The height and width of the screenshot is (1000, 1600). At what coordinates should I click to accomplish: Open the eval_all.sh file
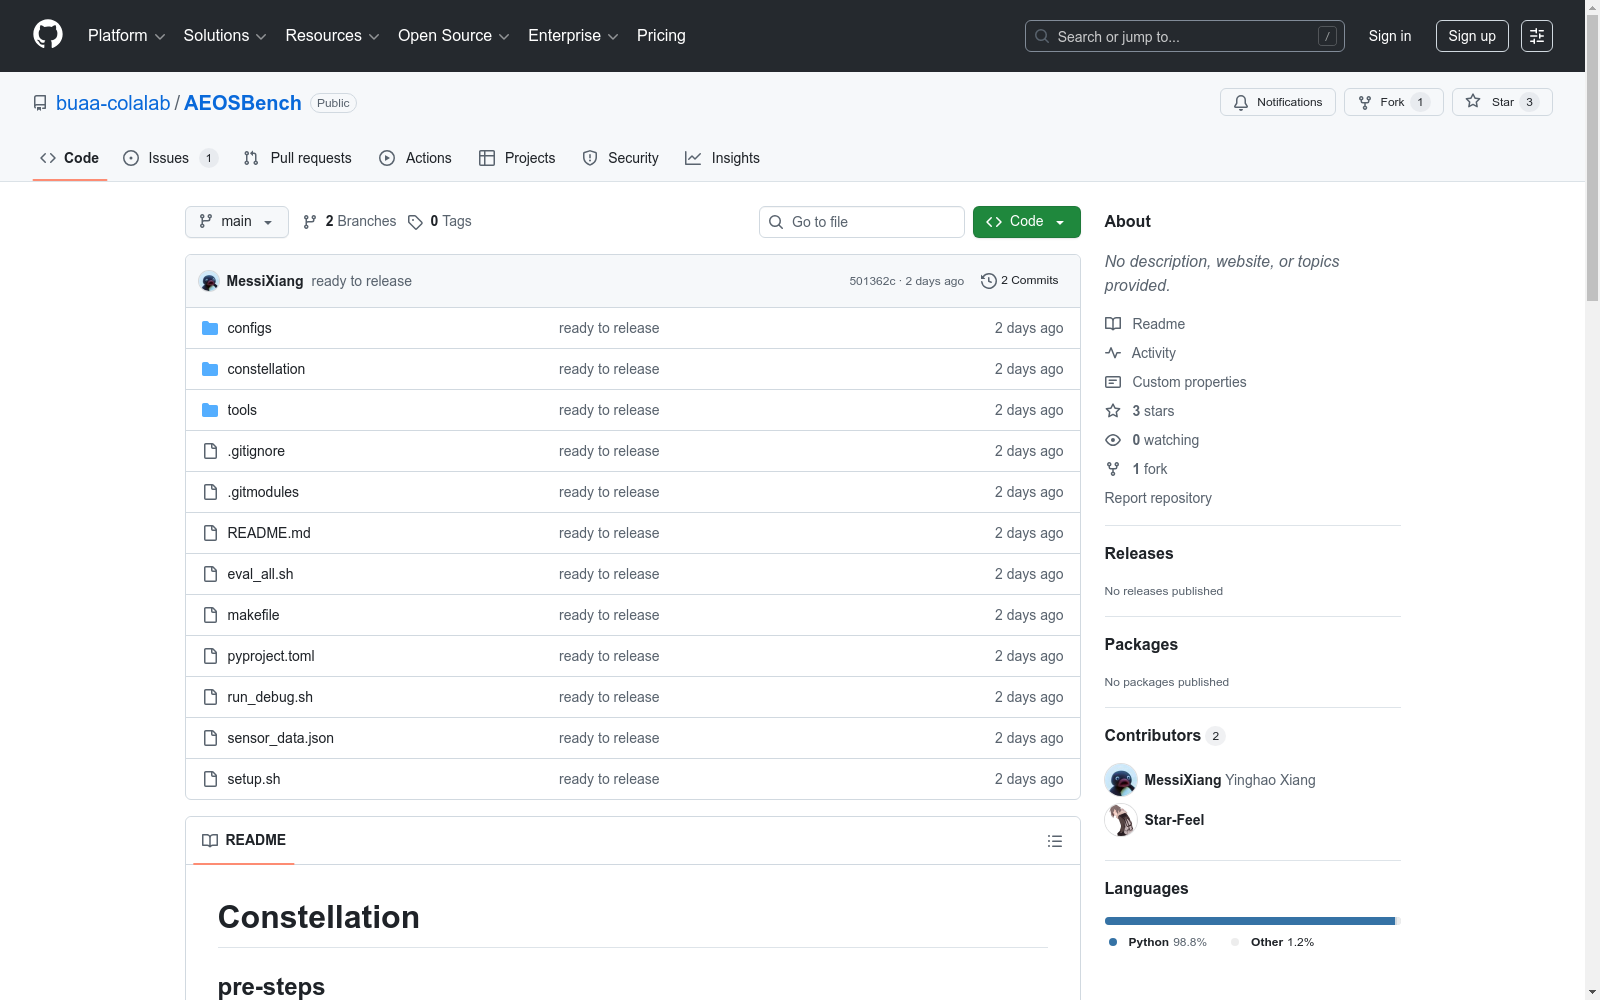coord(260,574)
